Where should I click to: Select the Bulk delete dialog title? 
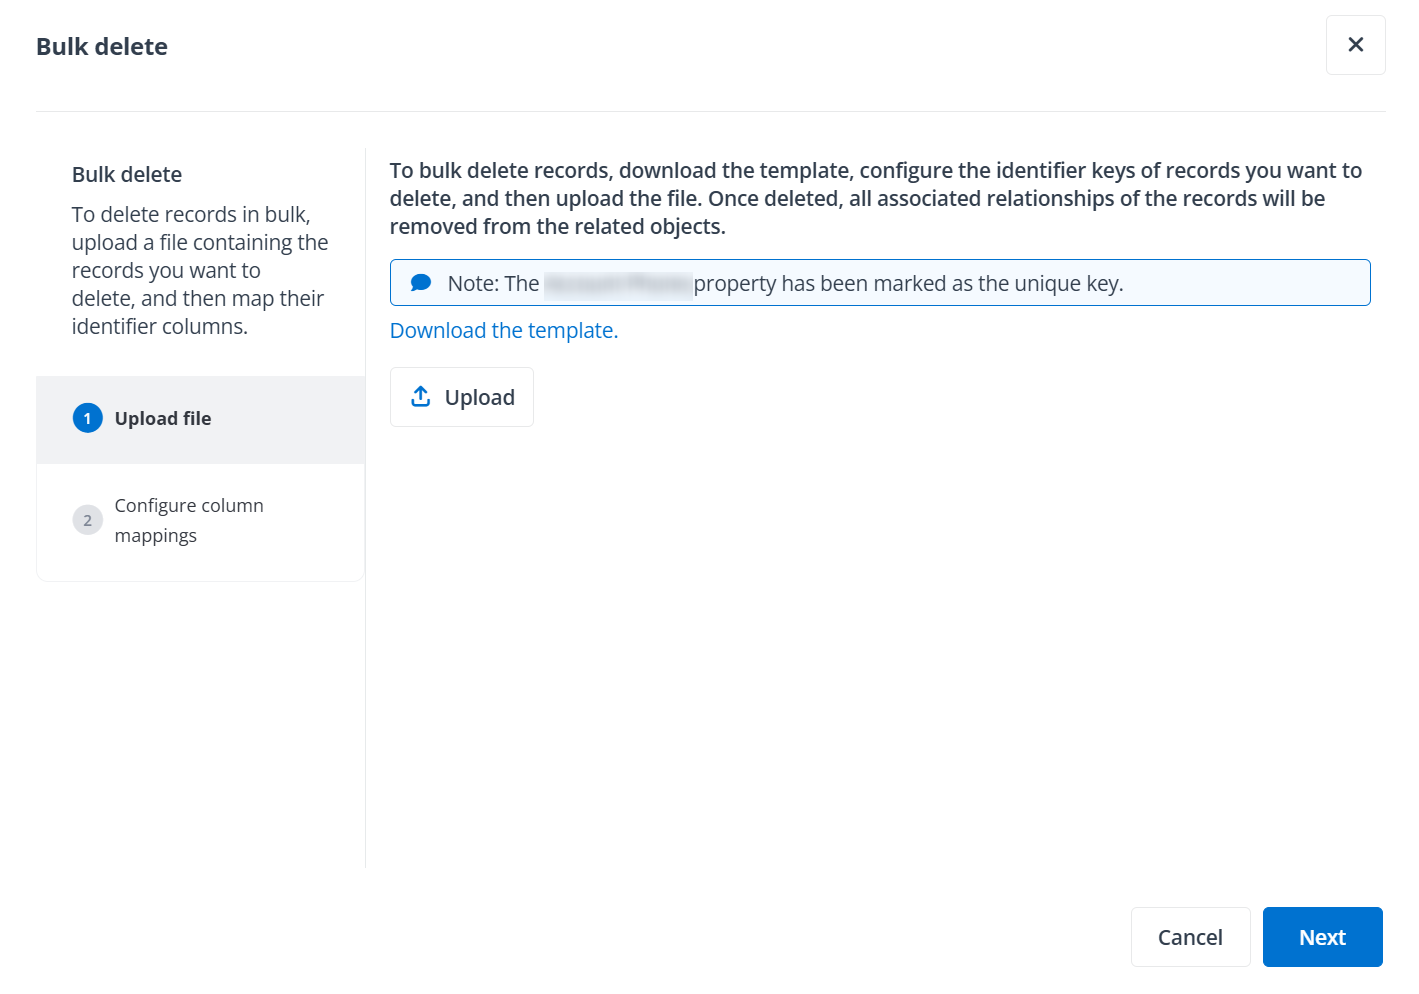101,46
